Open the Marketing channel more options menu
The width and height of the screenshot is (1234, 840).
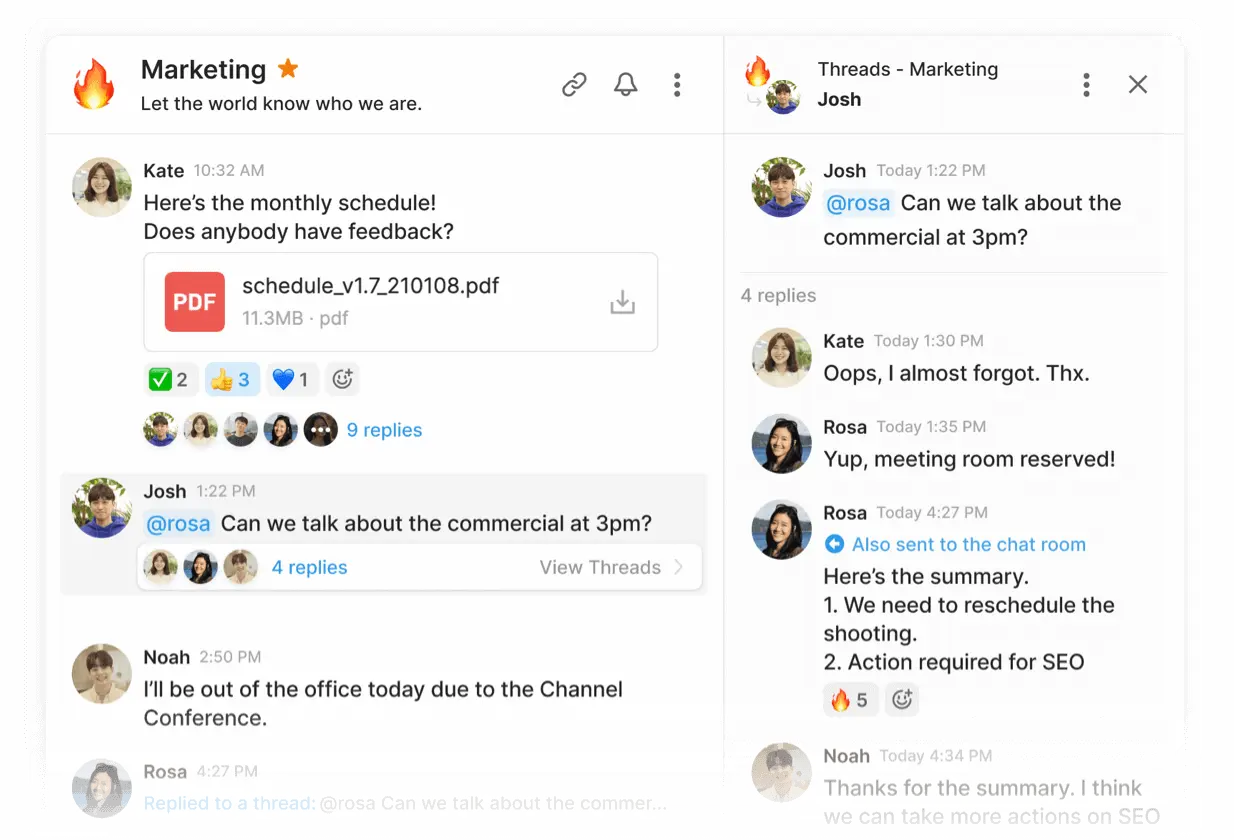coord(677,85)
